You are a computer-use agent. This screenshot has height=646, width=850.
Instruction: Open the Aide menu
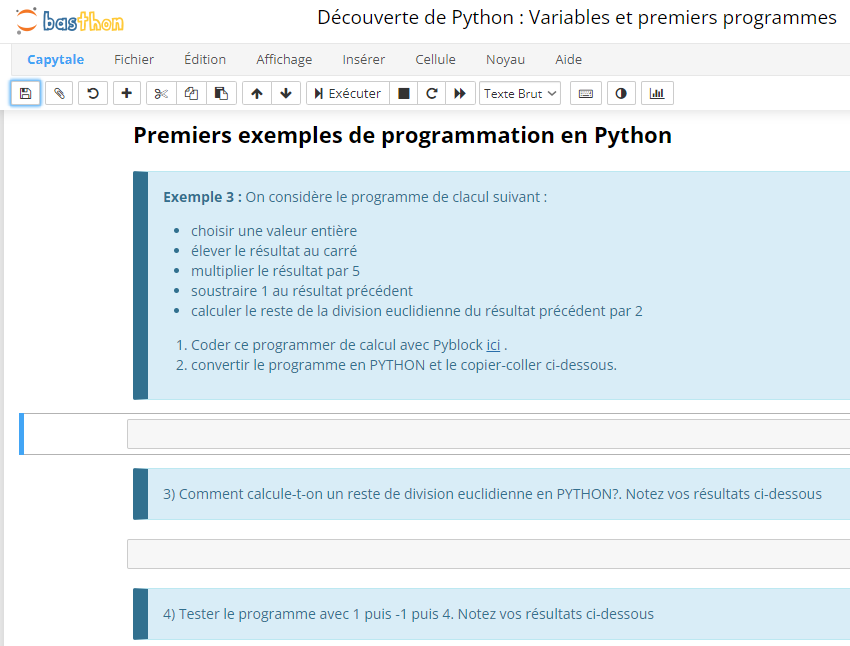(x=568, y=59)
